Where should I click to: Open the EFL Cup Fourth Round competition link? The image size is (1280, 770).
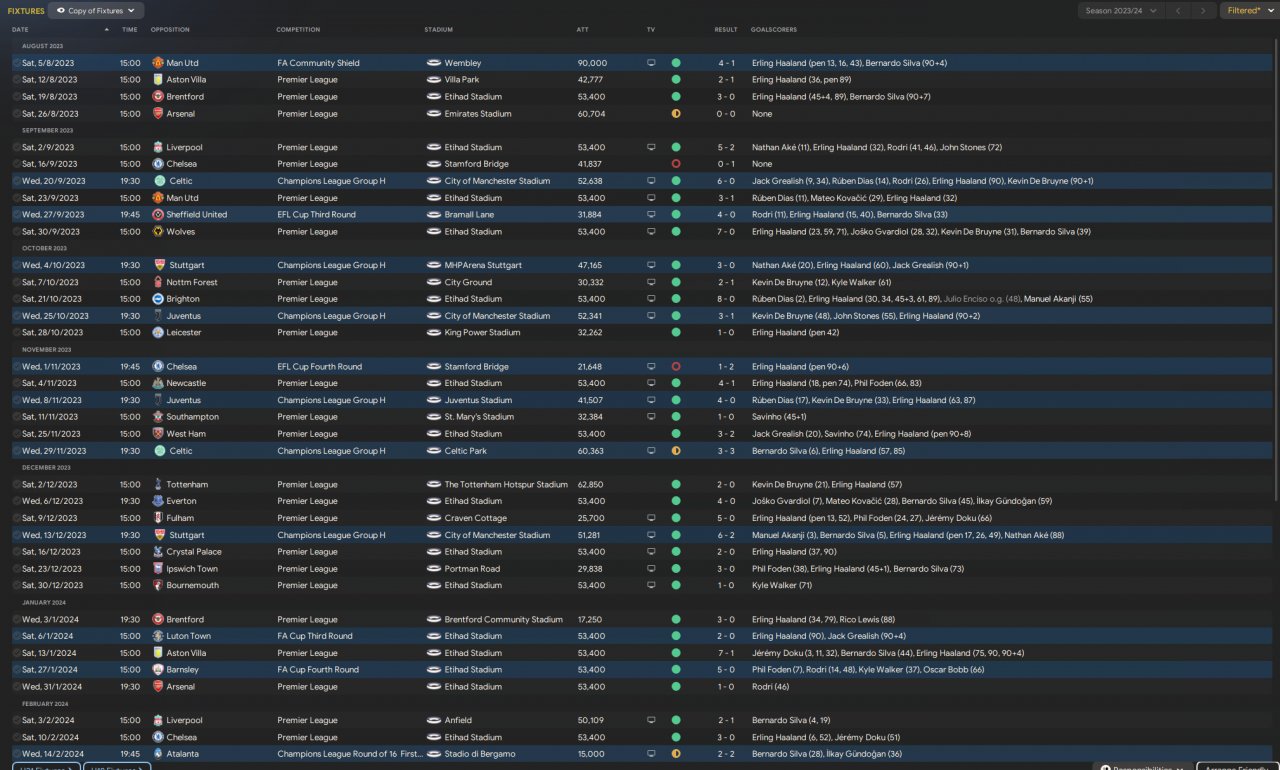pos(320,367)
